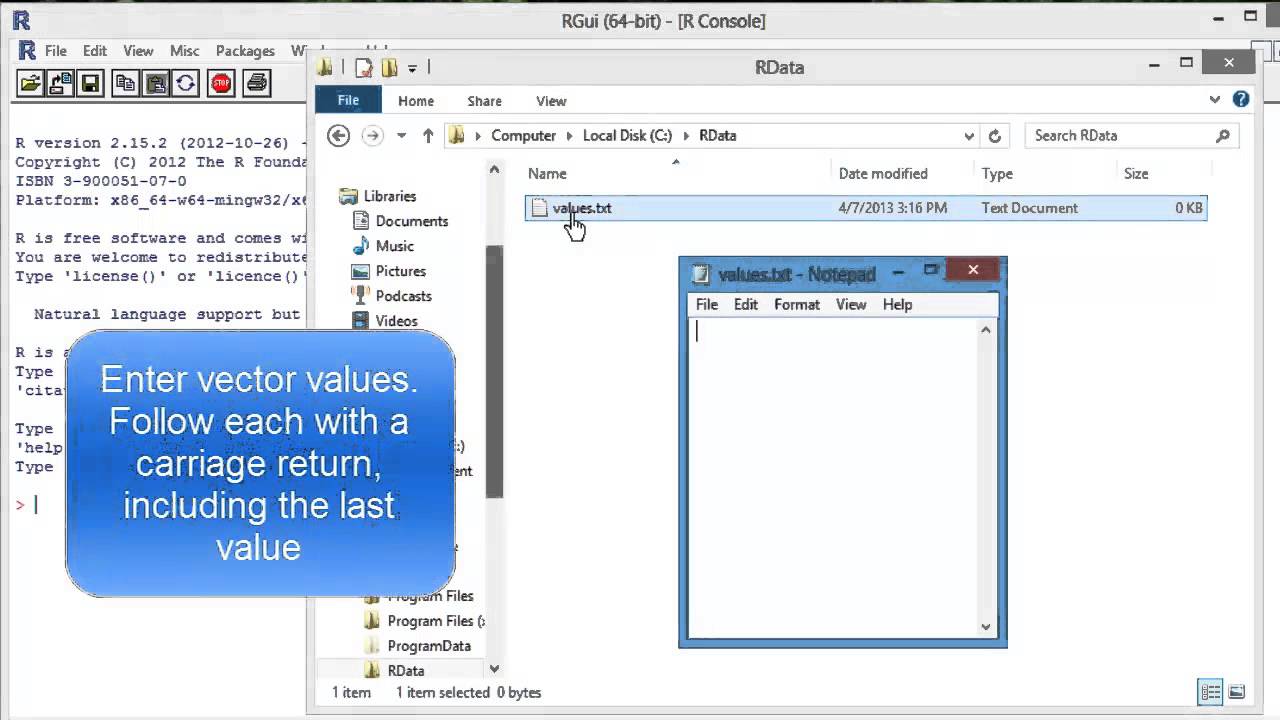The image size is (1280, 720).
Task: Open Podcasts library in navigation pane
Action: tap(404, 296)
